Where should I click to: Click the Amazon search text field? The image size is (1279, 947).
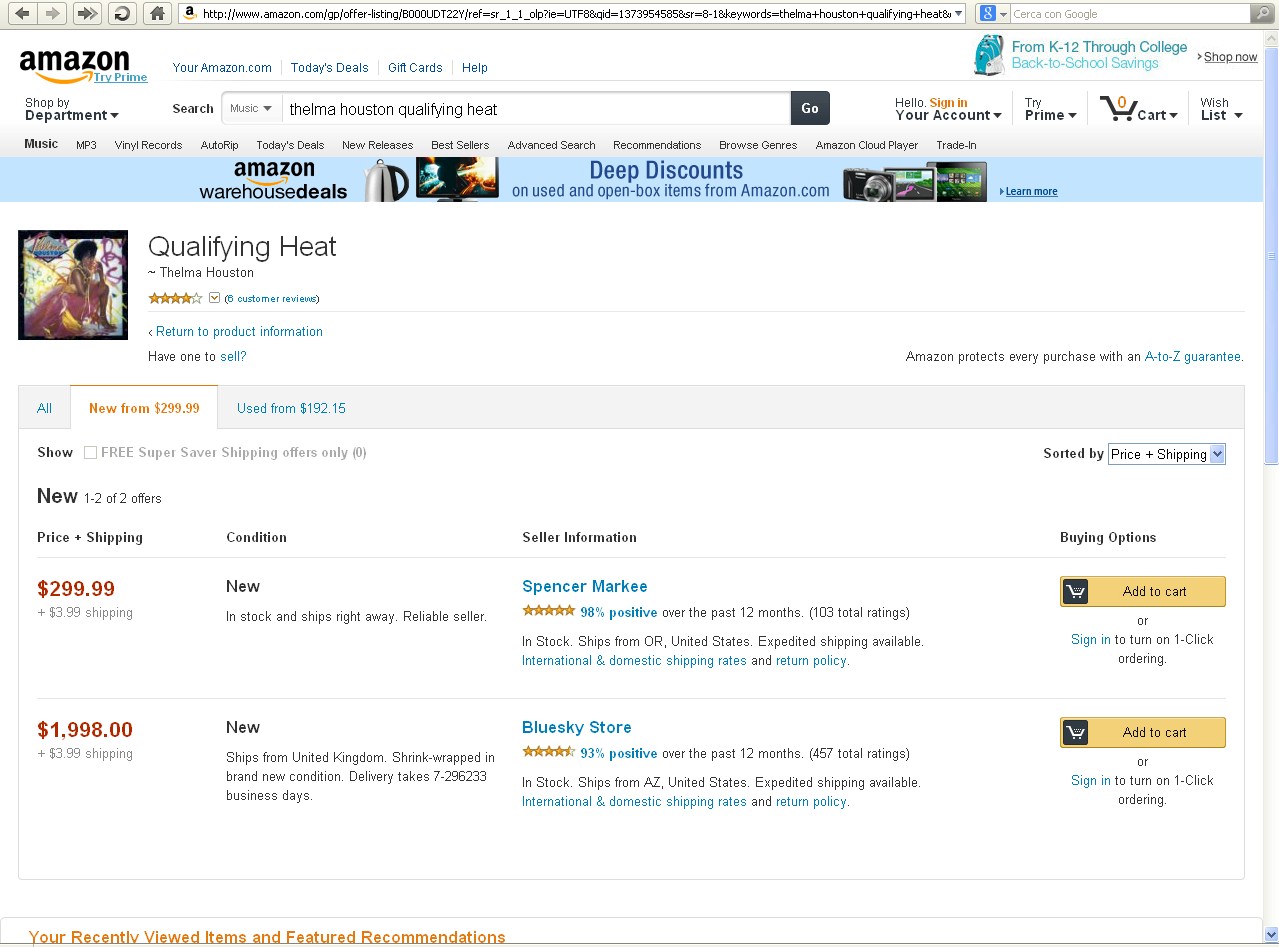536,108
